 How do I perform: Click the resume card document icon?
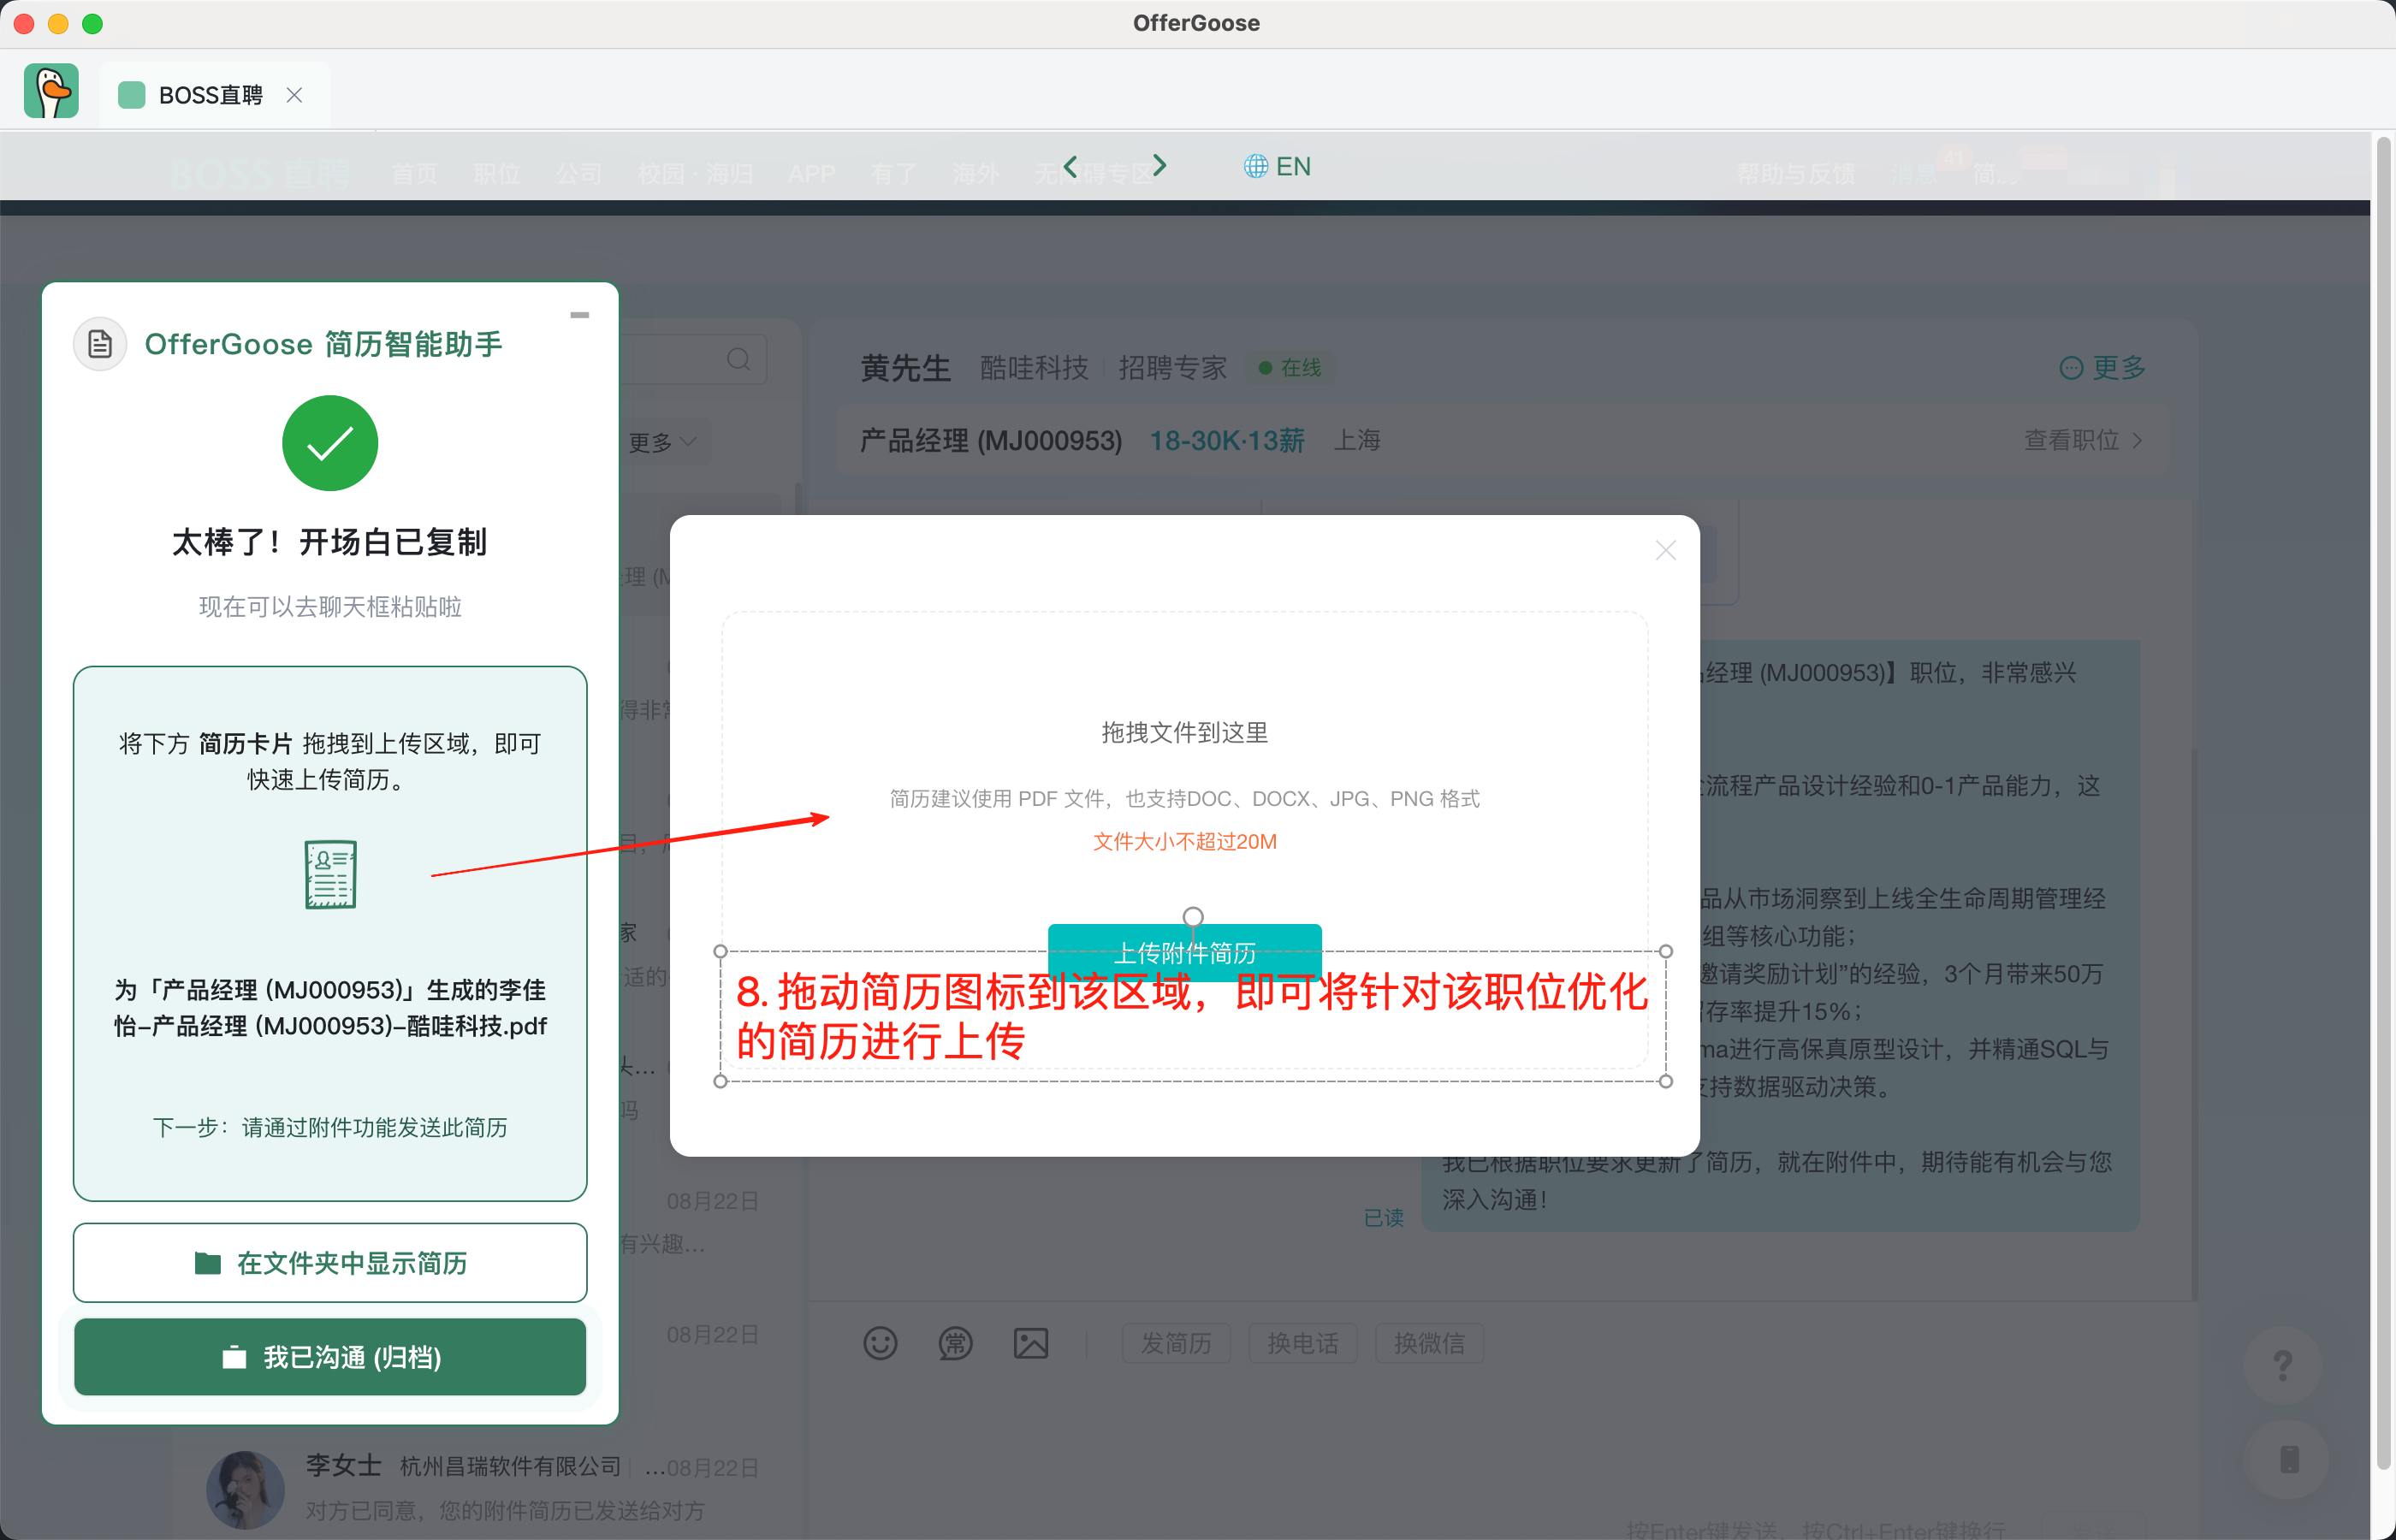(x=330, y=874)
